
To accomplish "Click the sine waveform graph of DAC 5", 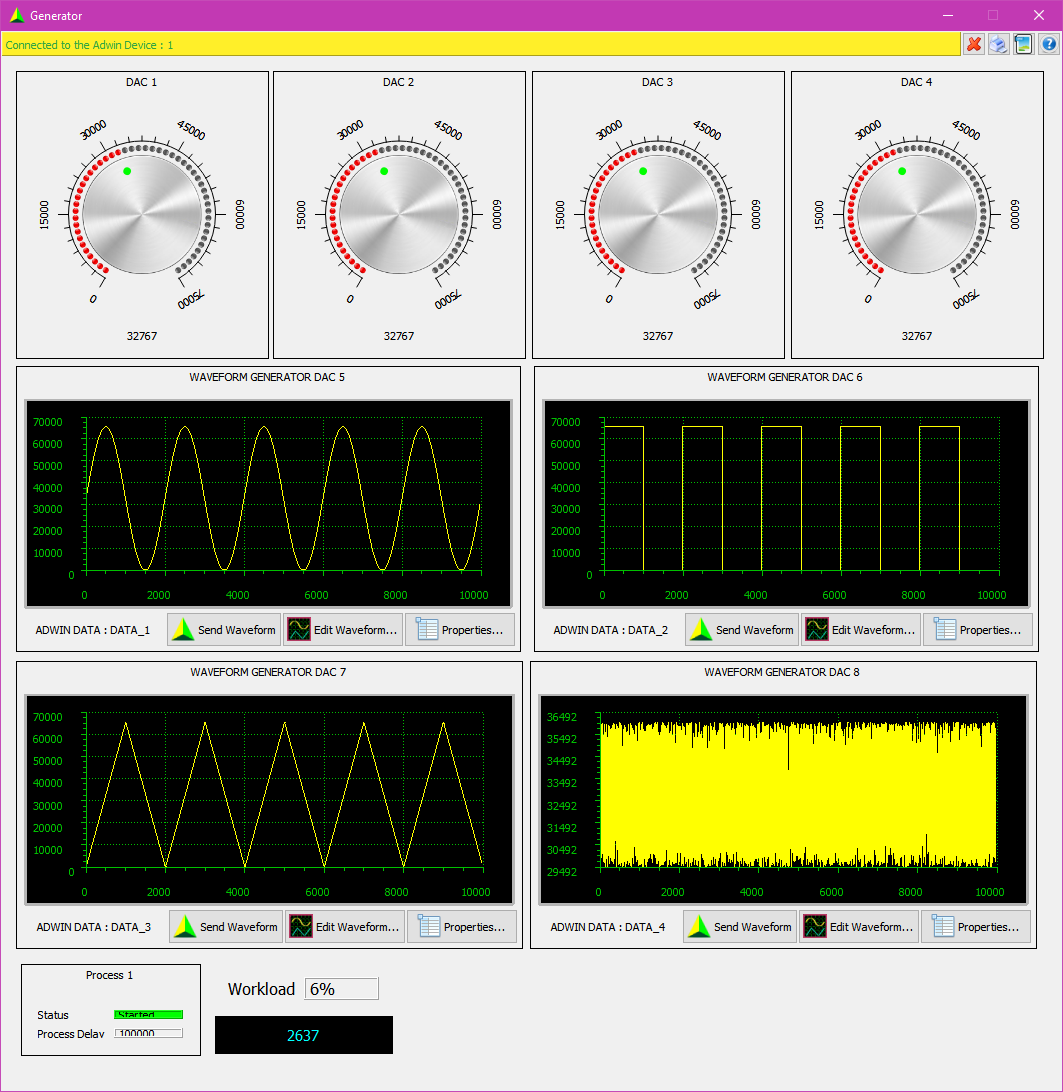I will 269,504.
